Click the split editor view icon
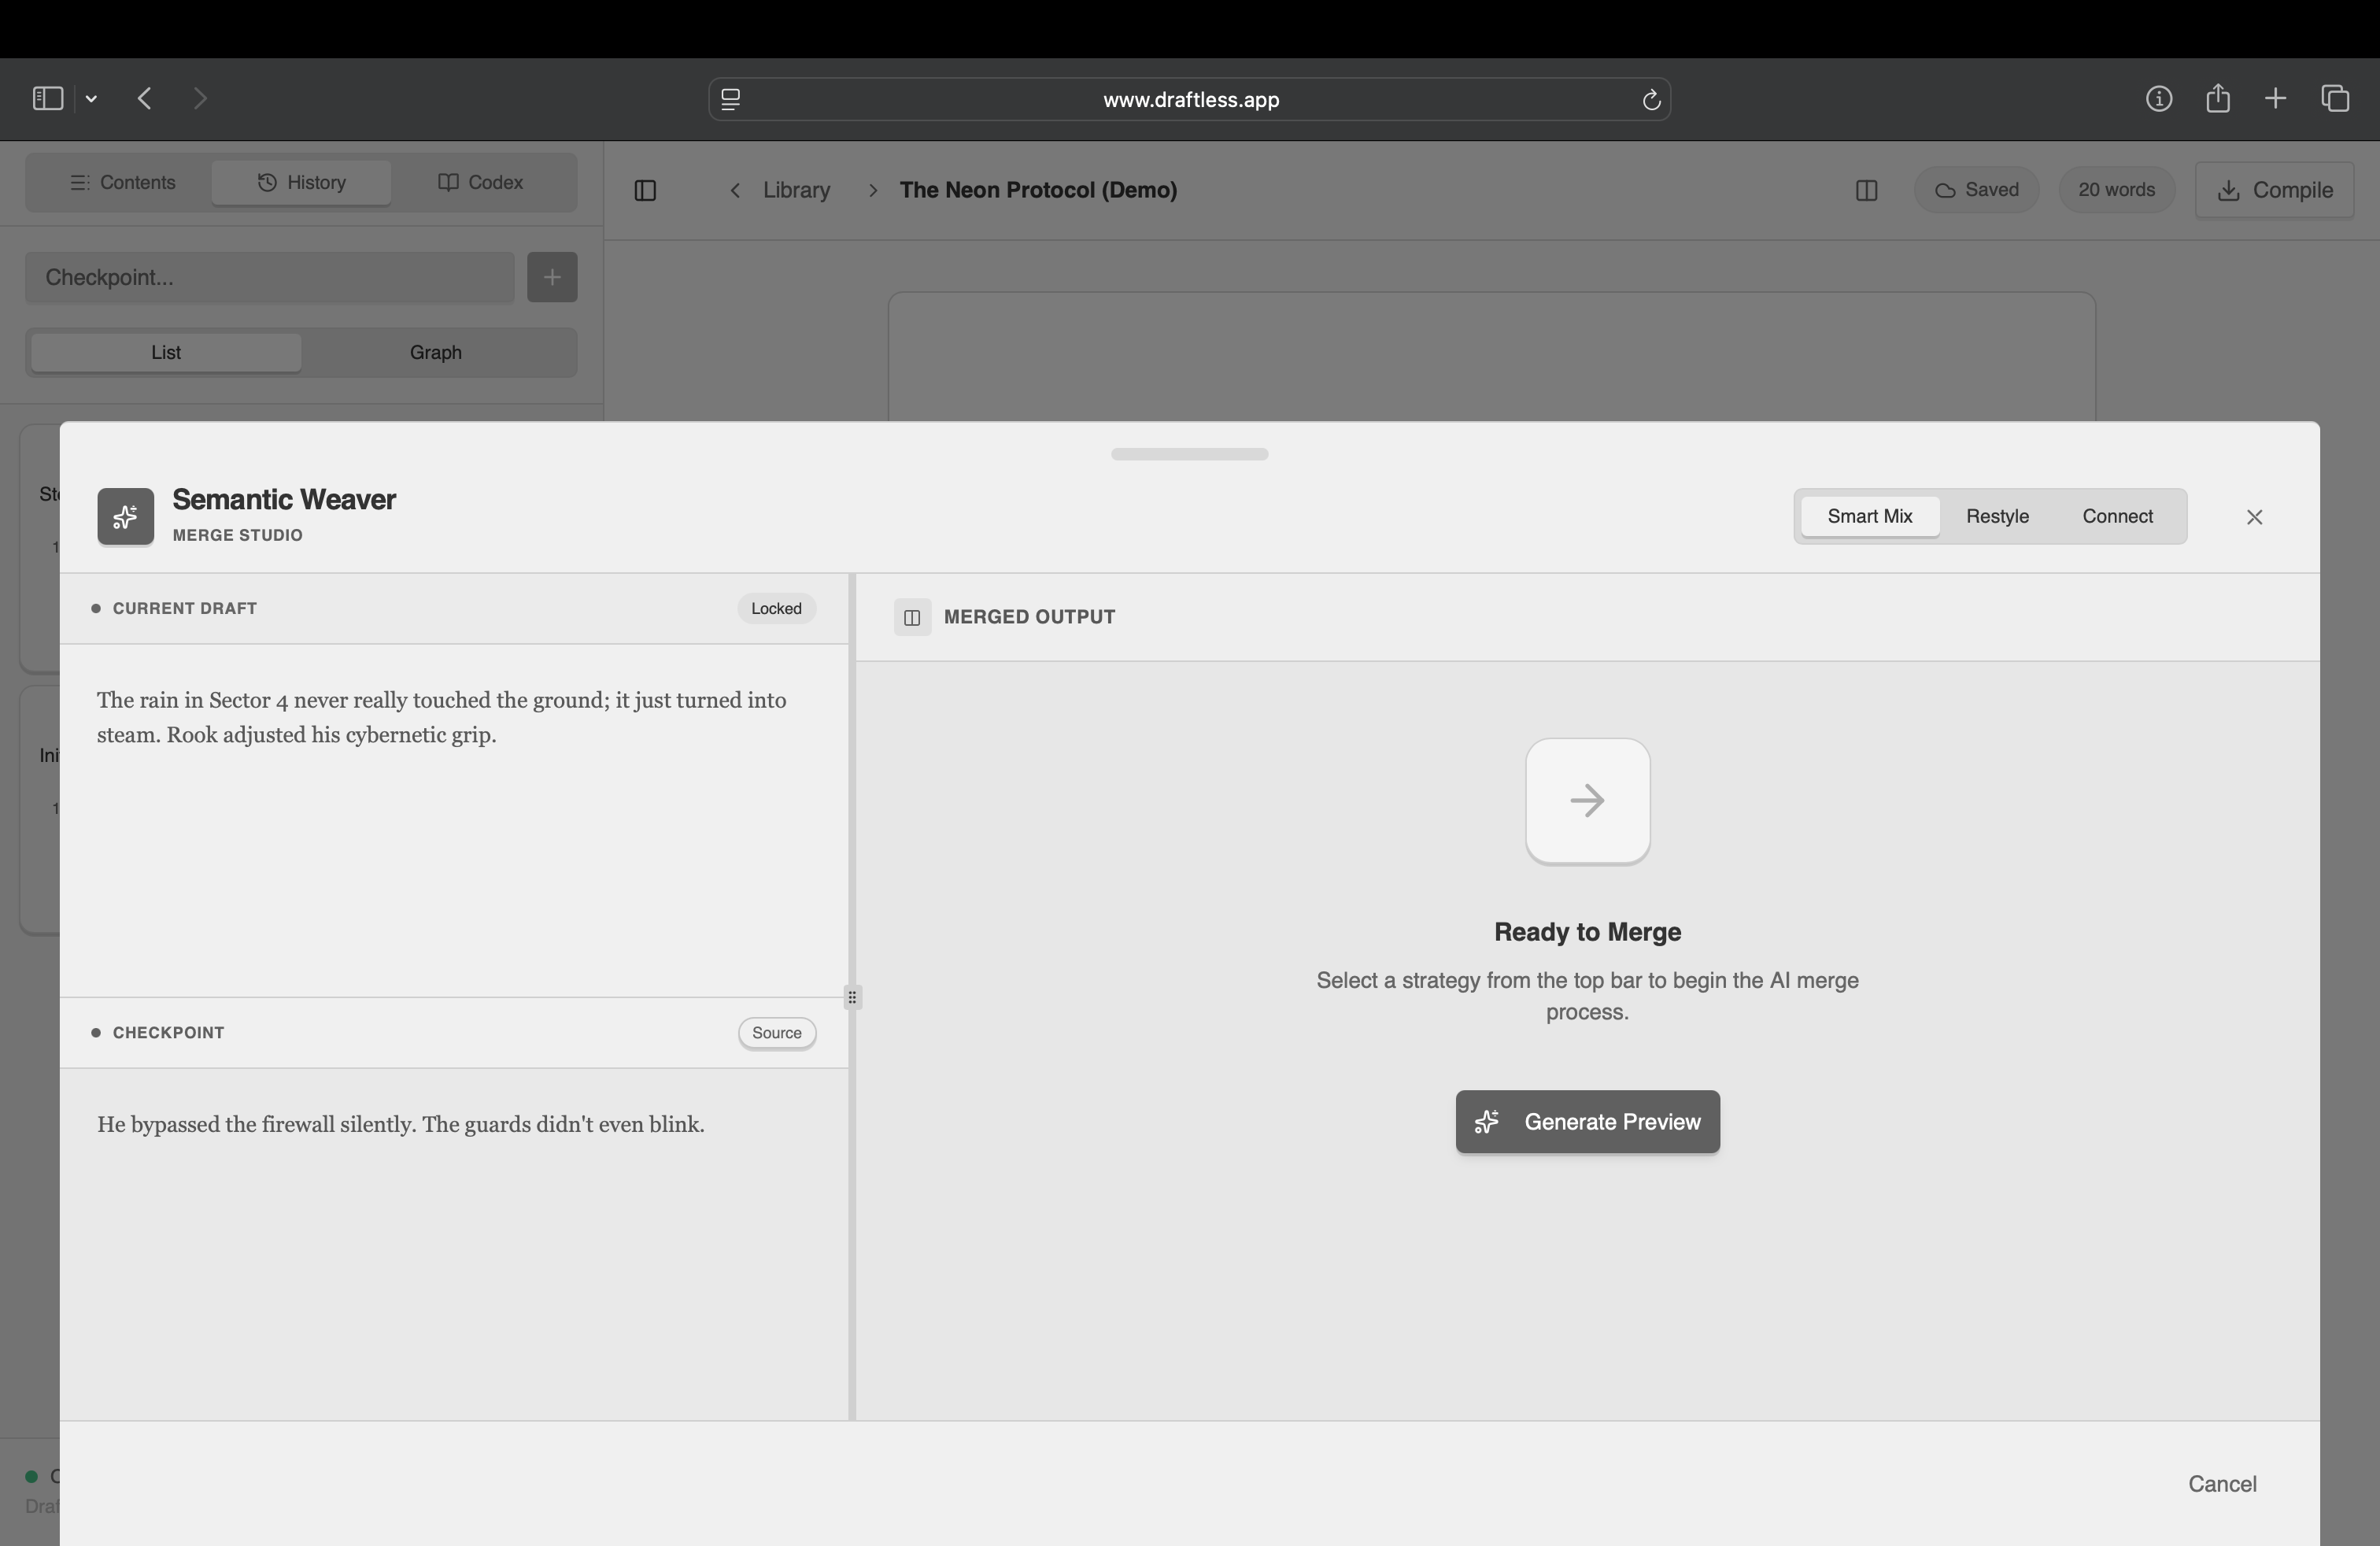 coord(1866,190)
